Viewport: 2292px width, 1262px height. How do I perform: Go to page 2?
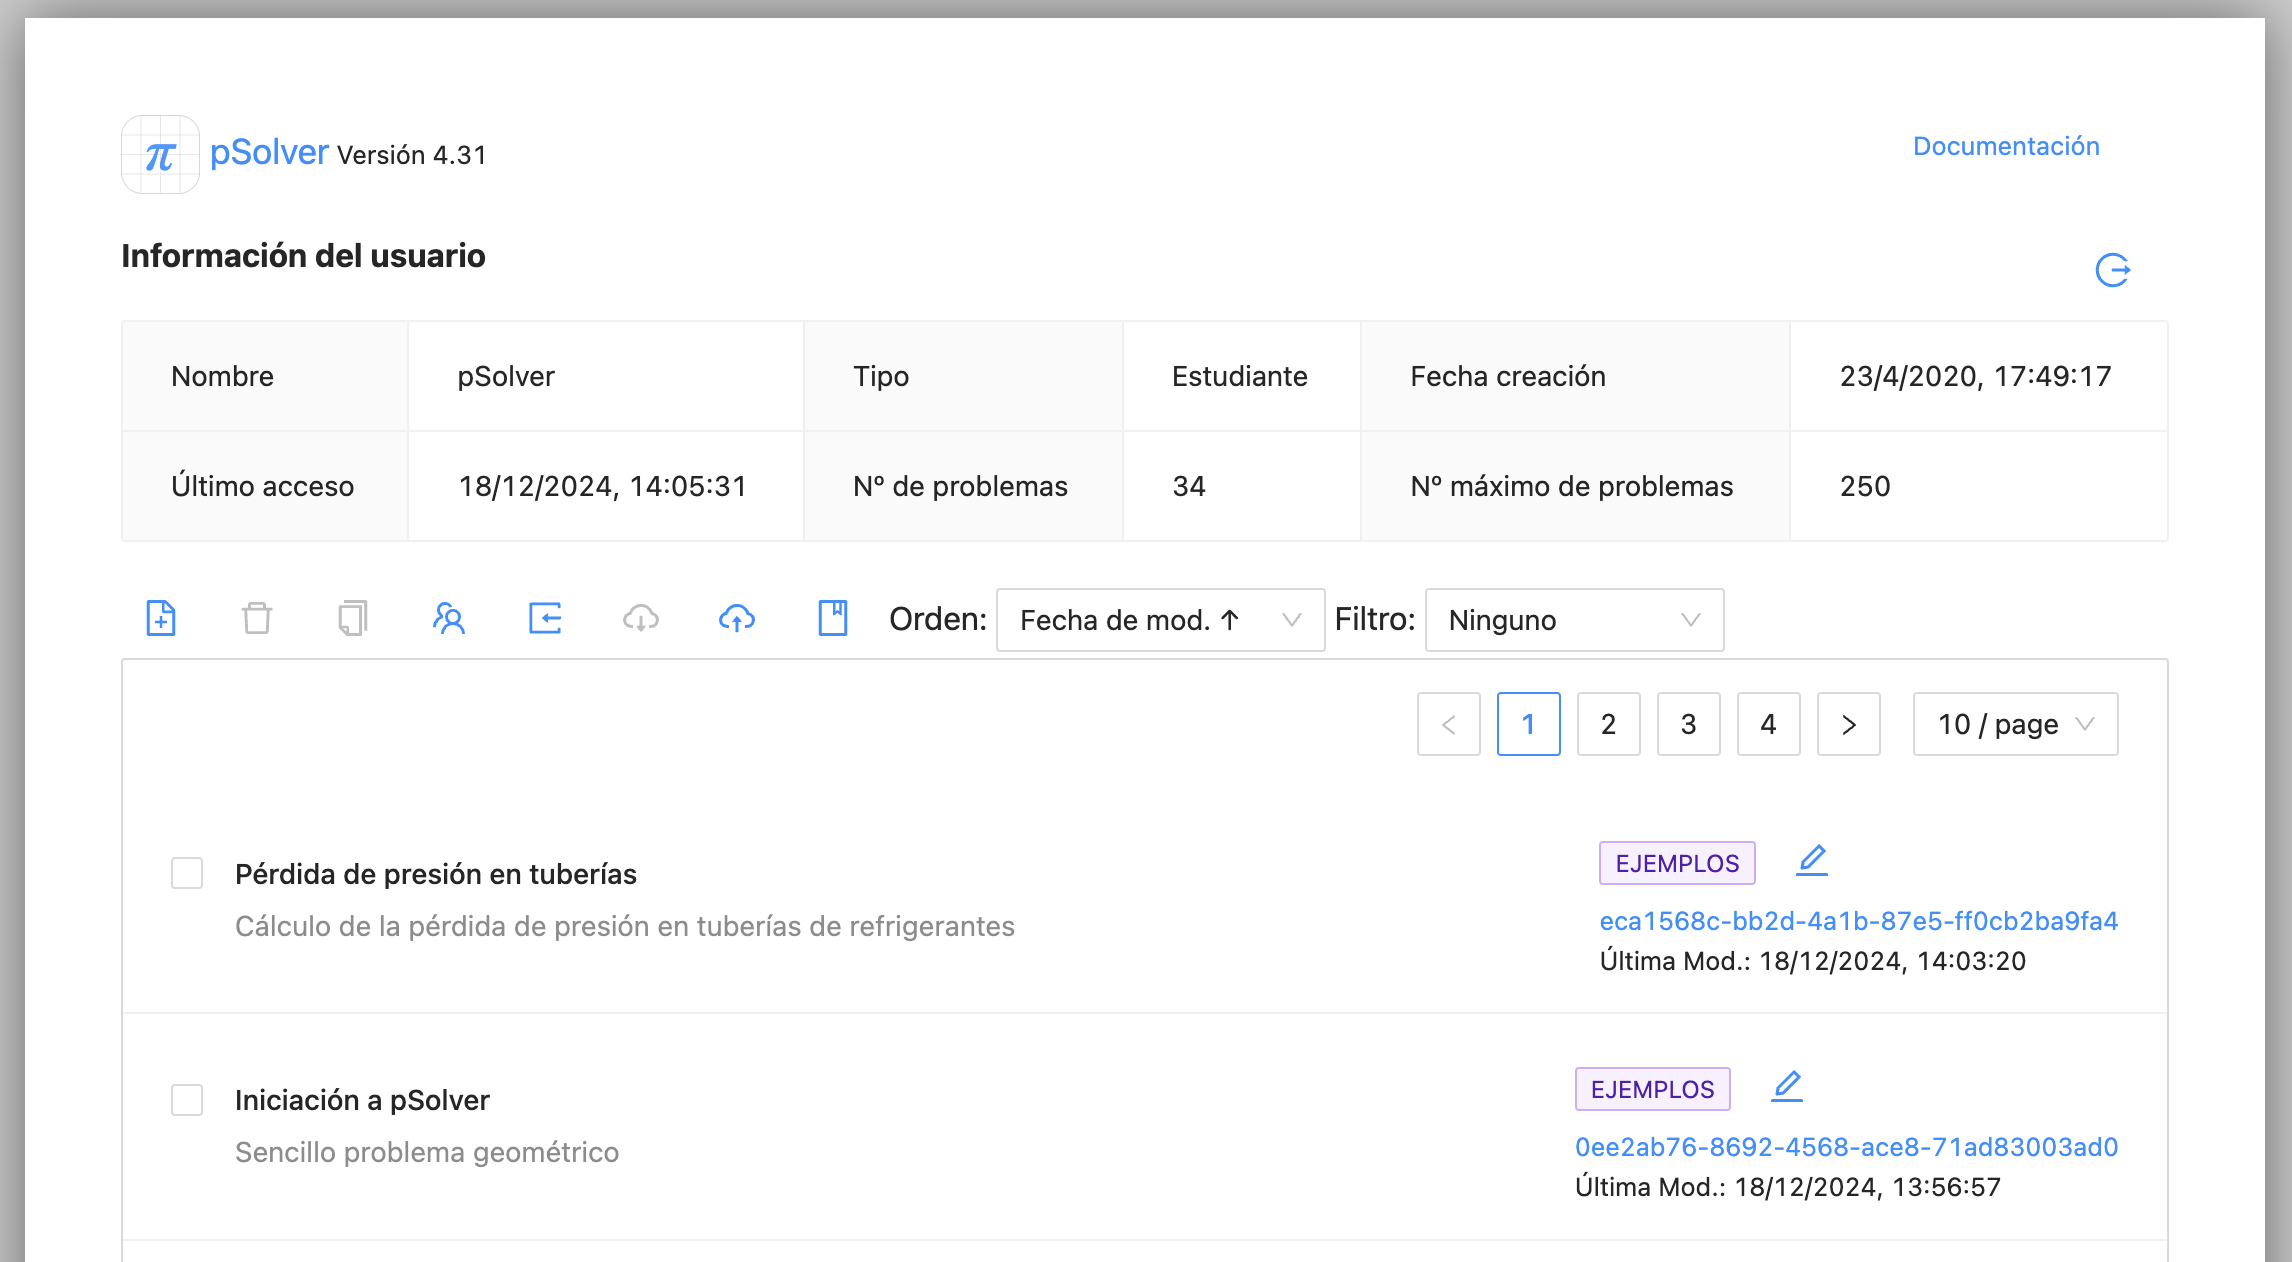(1608, 724)
